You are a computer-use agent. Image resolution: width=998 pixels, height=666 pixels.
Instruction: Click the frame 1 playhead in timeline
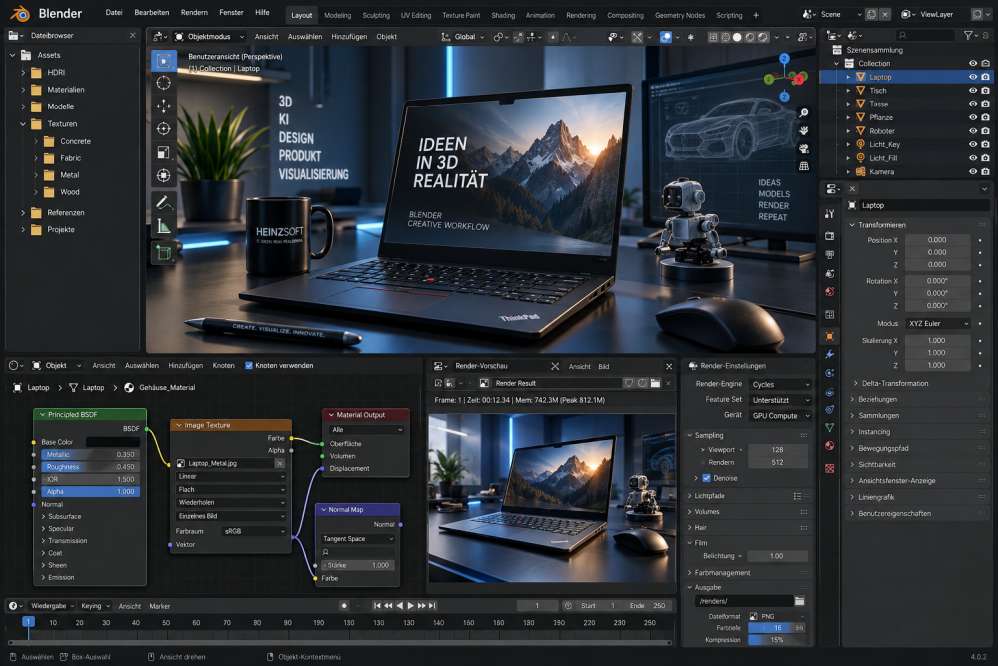click(28, 621)
